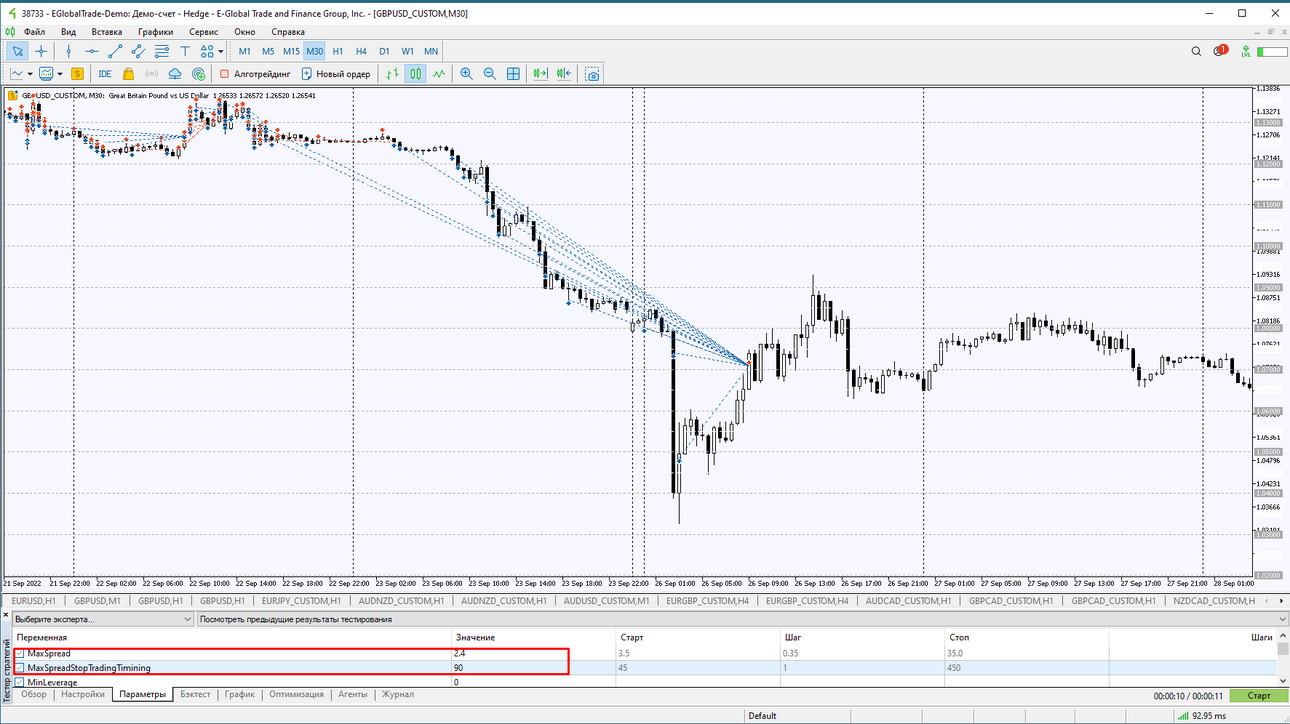Open the VPS cloud hosting icon

175,74
